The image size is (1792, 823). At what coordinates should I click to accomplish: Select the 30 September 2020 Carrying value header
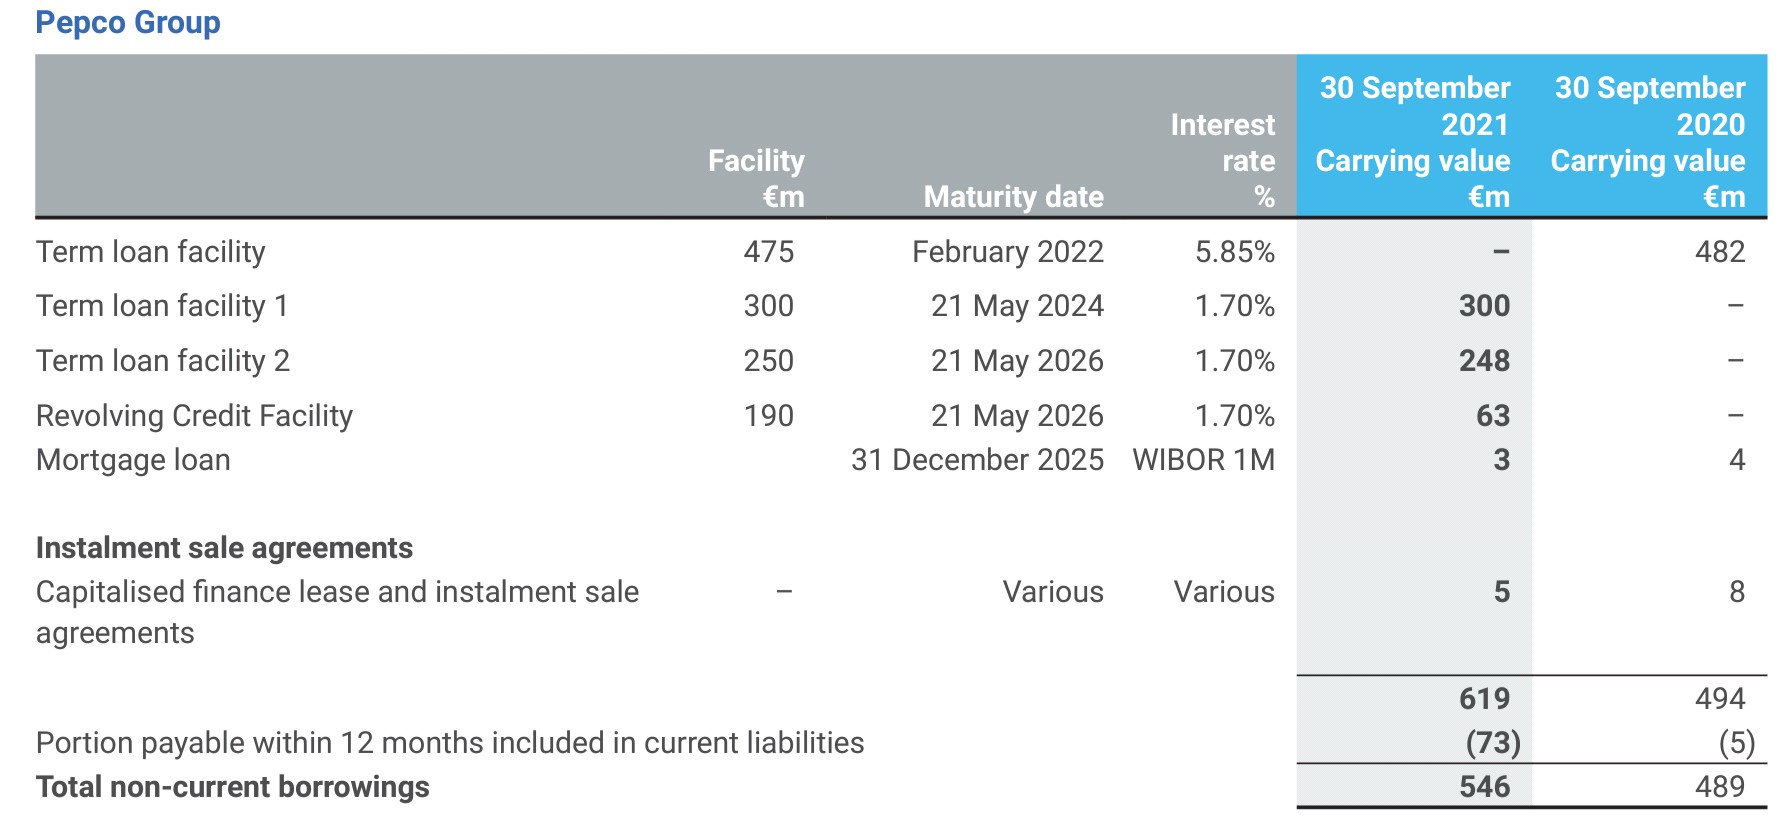1648,142
